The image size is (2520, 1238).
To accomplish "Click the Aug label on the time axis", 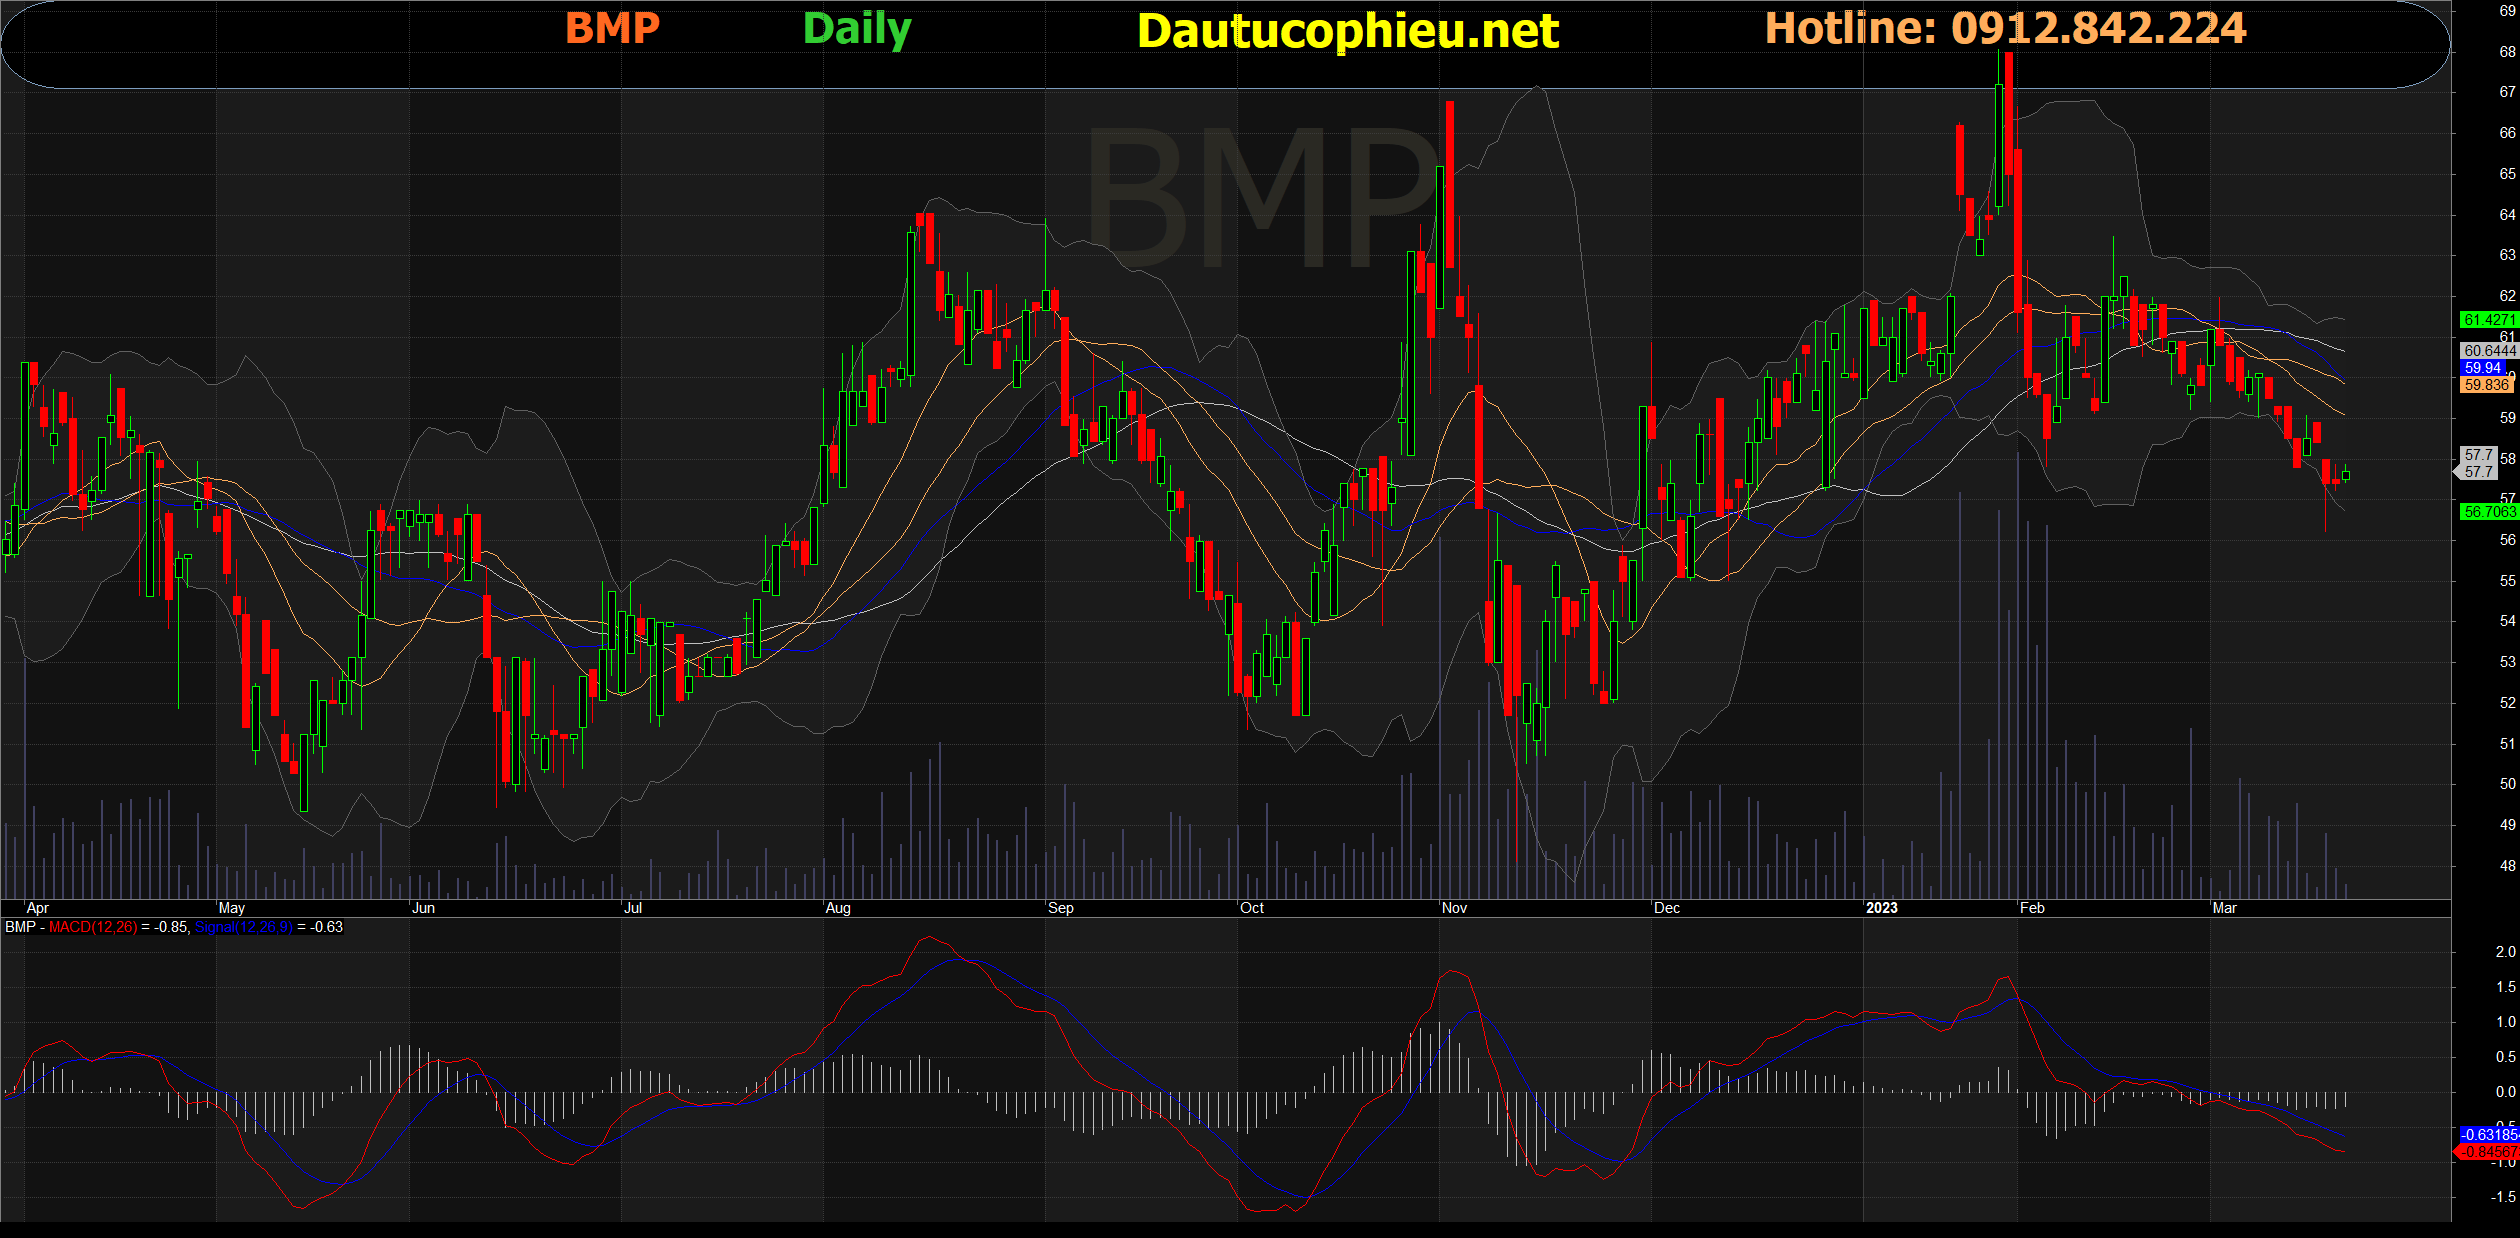I will (838, 908).
